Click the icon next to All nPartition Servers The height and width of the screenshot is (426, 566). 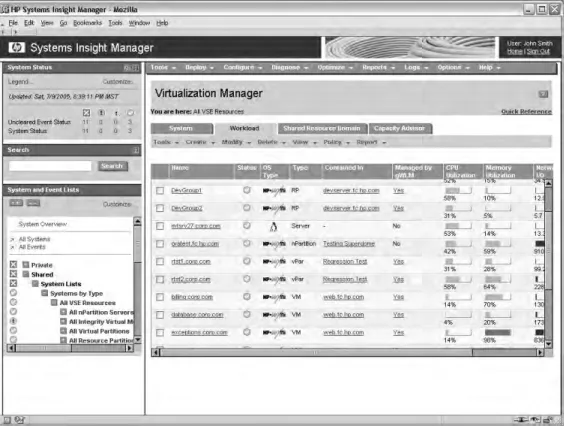point(63,312)
